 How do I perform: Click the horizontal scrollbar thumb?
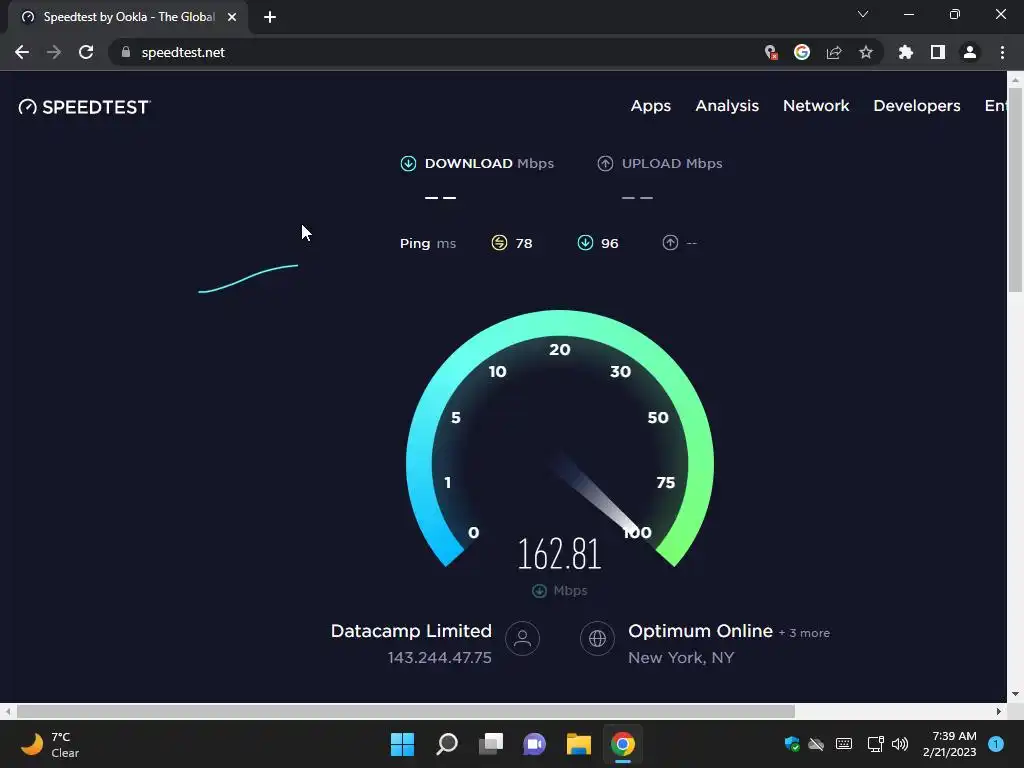[406, 711]
